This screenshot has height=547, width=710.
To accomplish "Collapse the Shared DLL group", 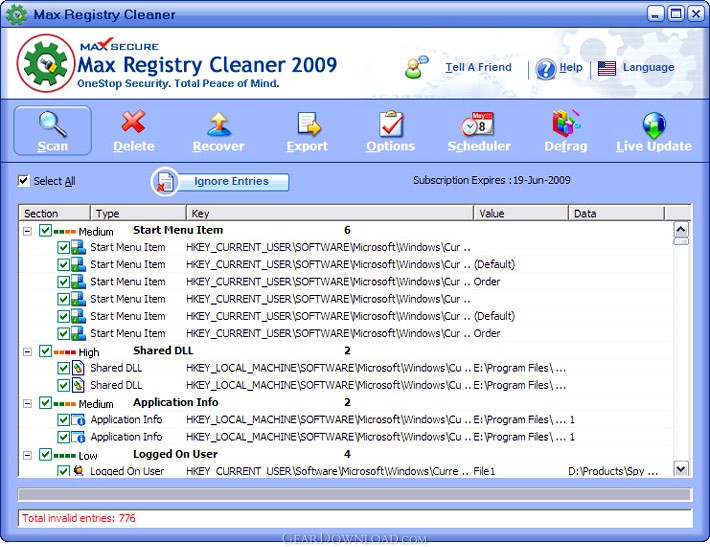I will (x=28, y=351).
